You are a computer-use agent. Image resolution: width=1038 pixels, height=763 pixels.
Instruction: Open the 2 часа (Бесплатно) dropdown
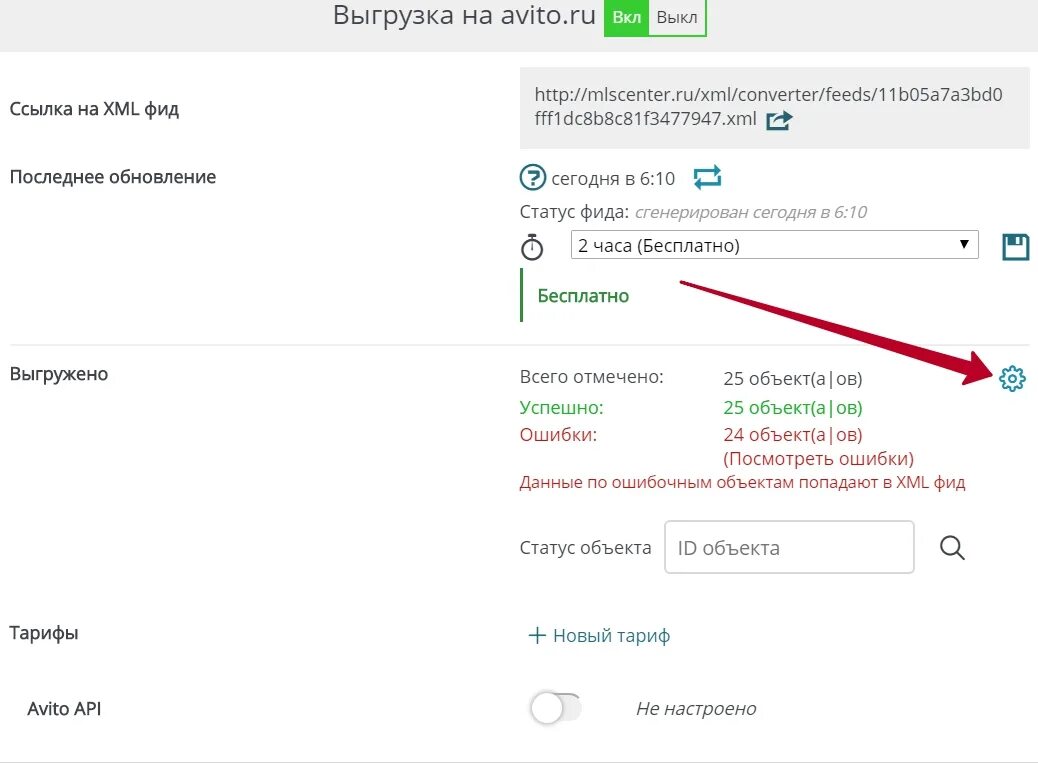(x=775, y=245)
